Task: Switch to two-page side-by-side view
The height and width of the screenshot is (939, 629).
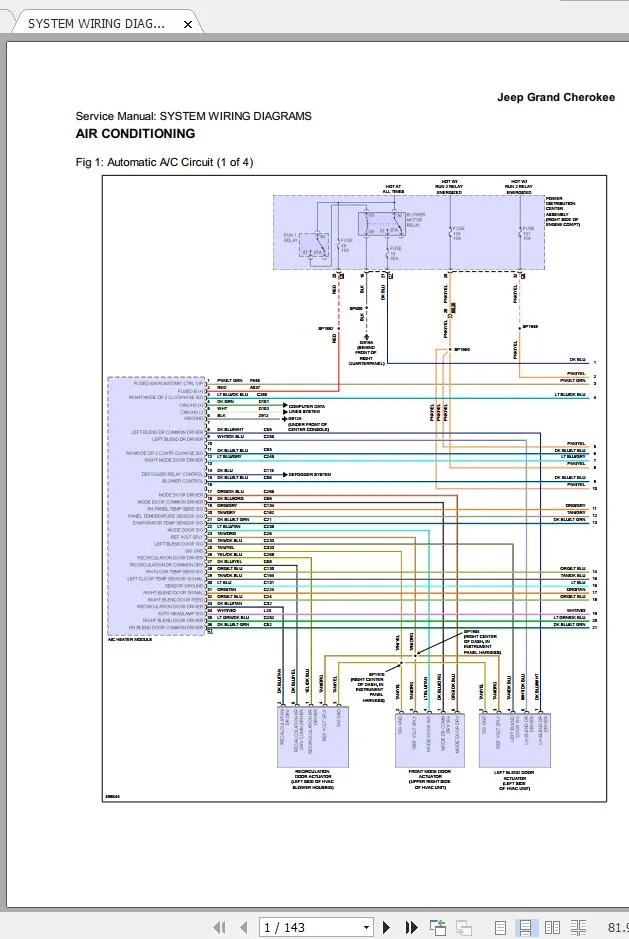Action: click(552, 927)
